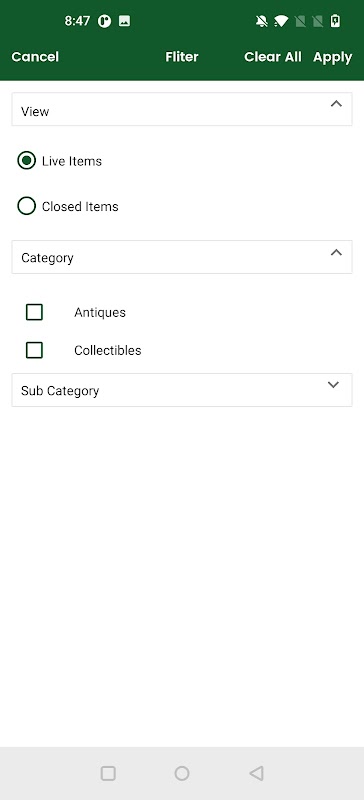This screenshot has width=364, height=800.
Task: Select the Live Items radio button
Action: point(27,161)
